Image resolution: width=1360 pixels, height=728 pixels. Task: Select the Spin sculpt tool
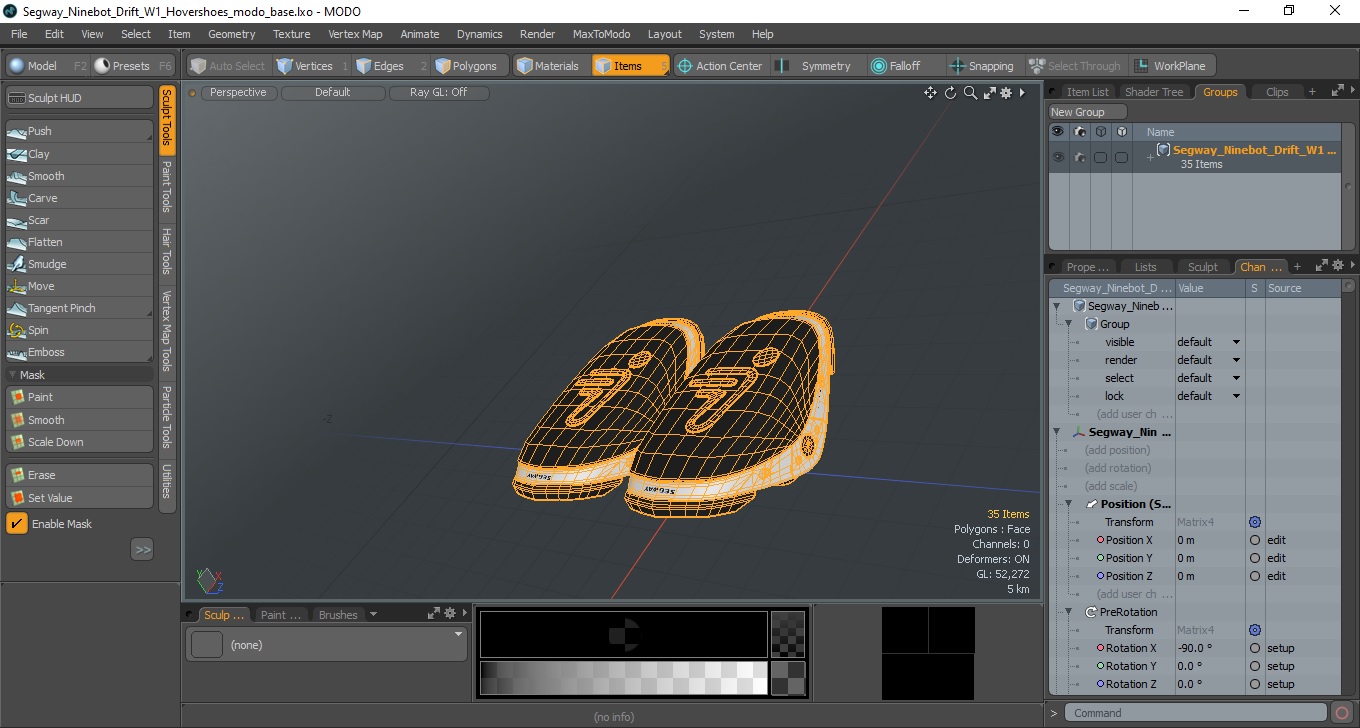pyautogui.click(x=79, y=330)
